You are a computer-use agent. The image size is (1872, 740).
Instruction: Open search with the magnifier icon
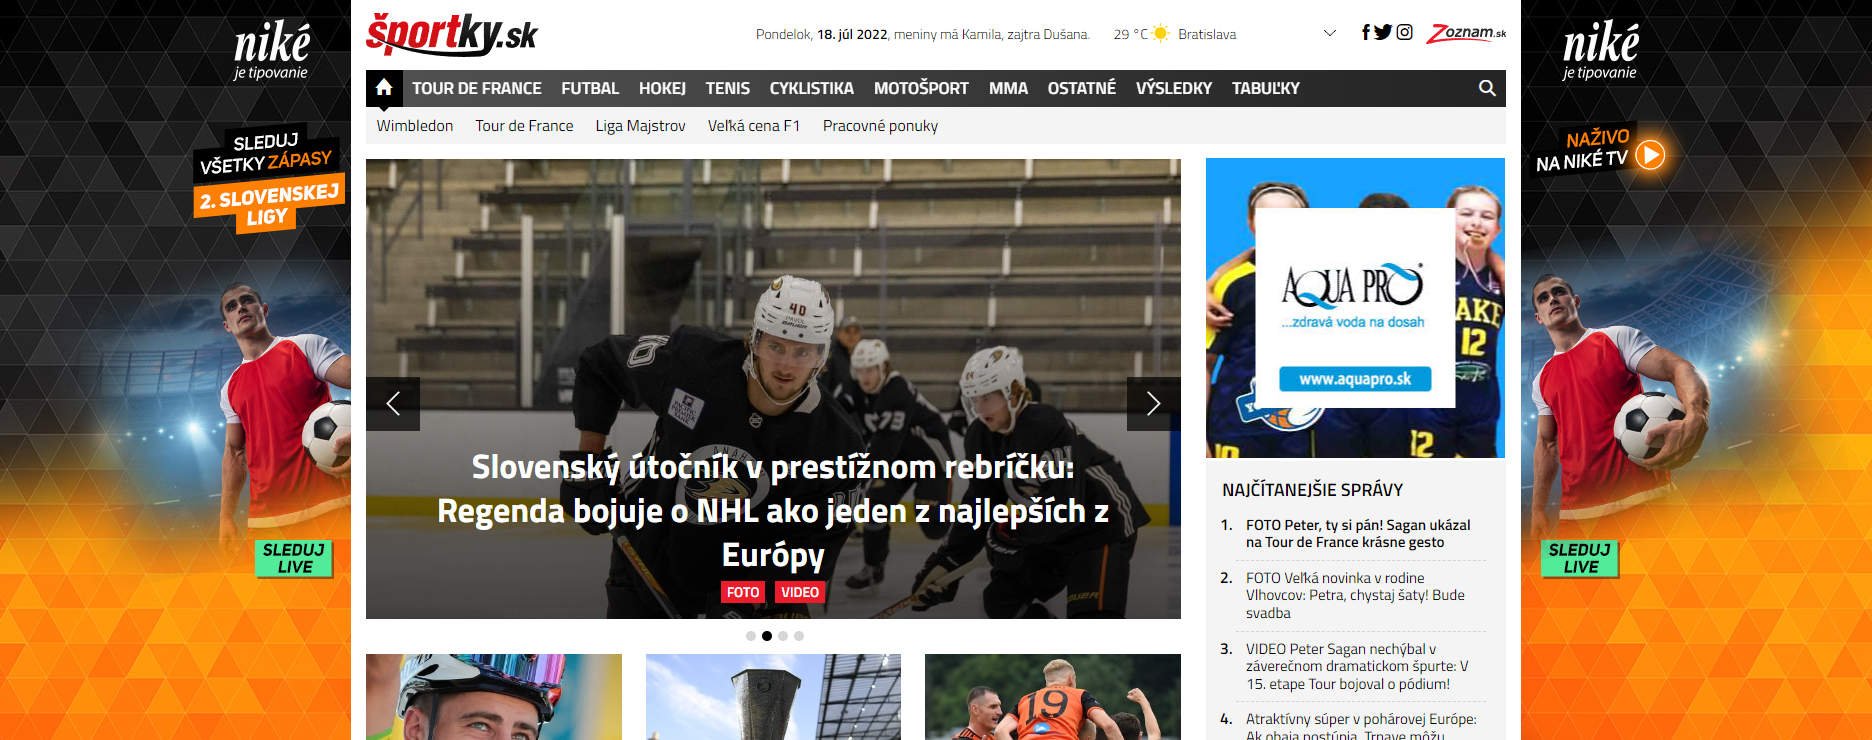tap(1487, 88)
